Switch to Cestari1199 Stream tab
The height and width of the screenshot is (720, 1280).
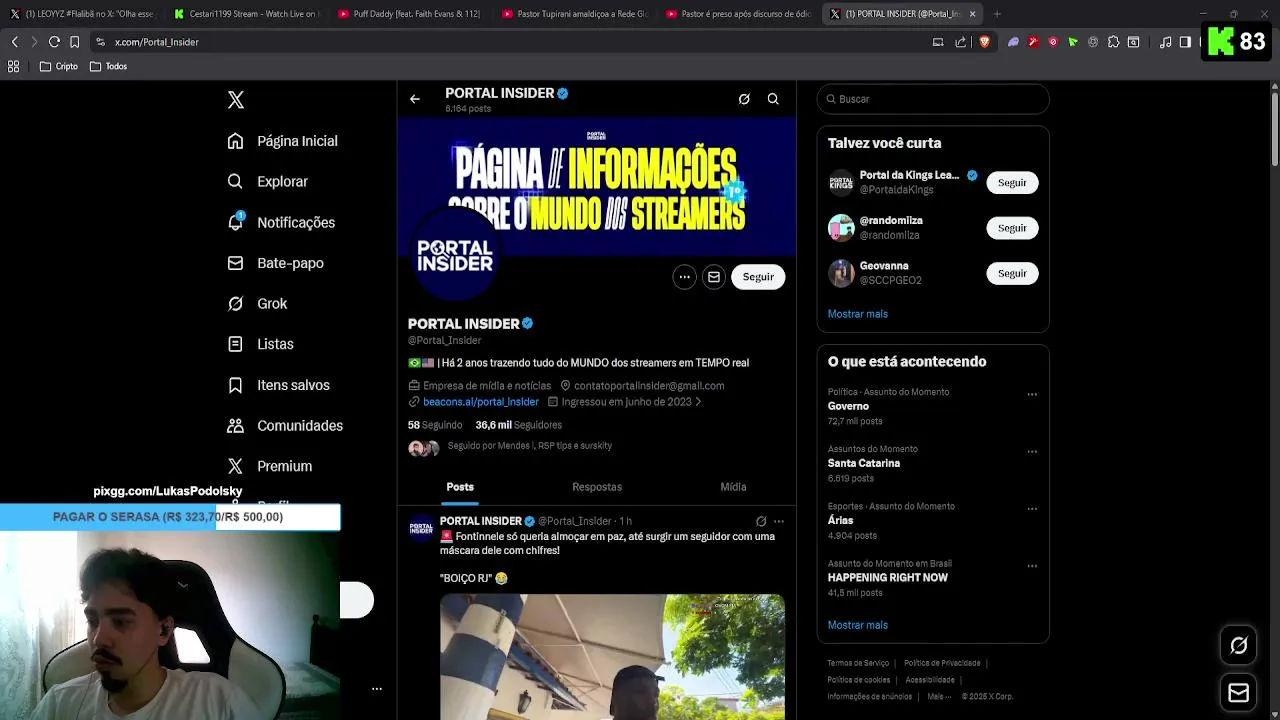click(245, 14)
